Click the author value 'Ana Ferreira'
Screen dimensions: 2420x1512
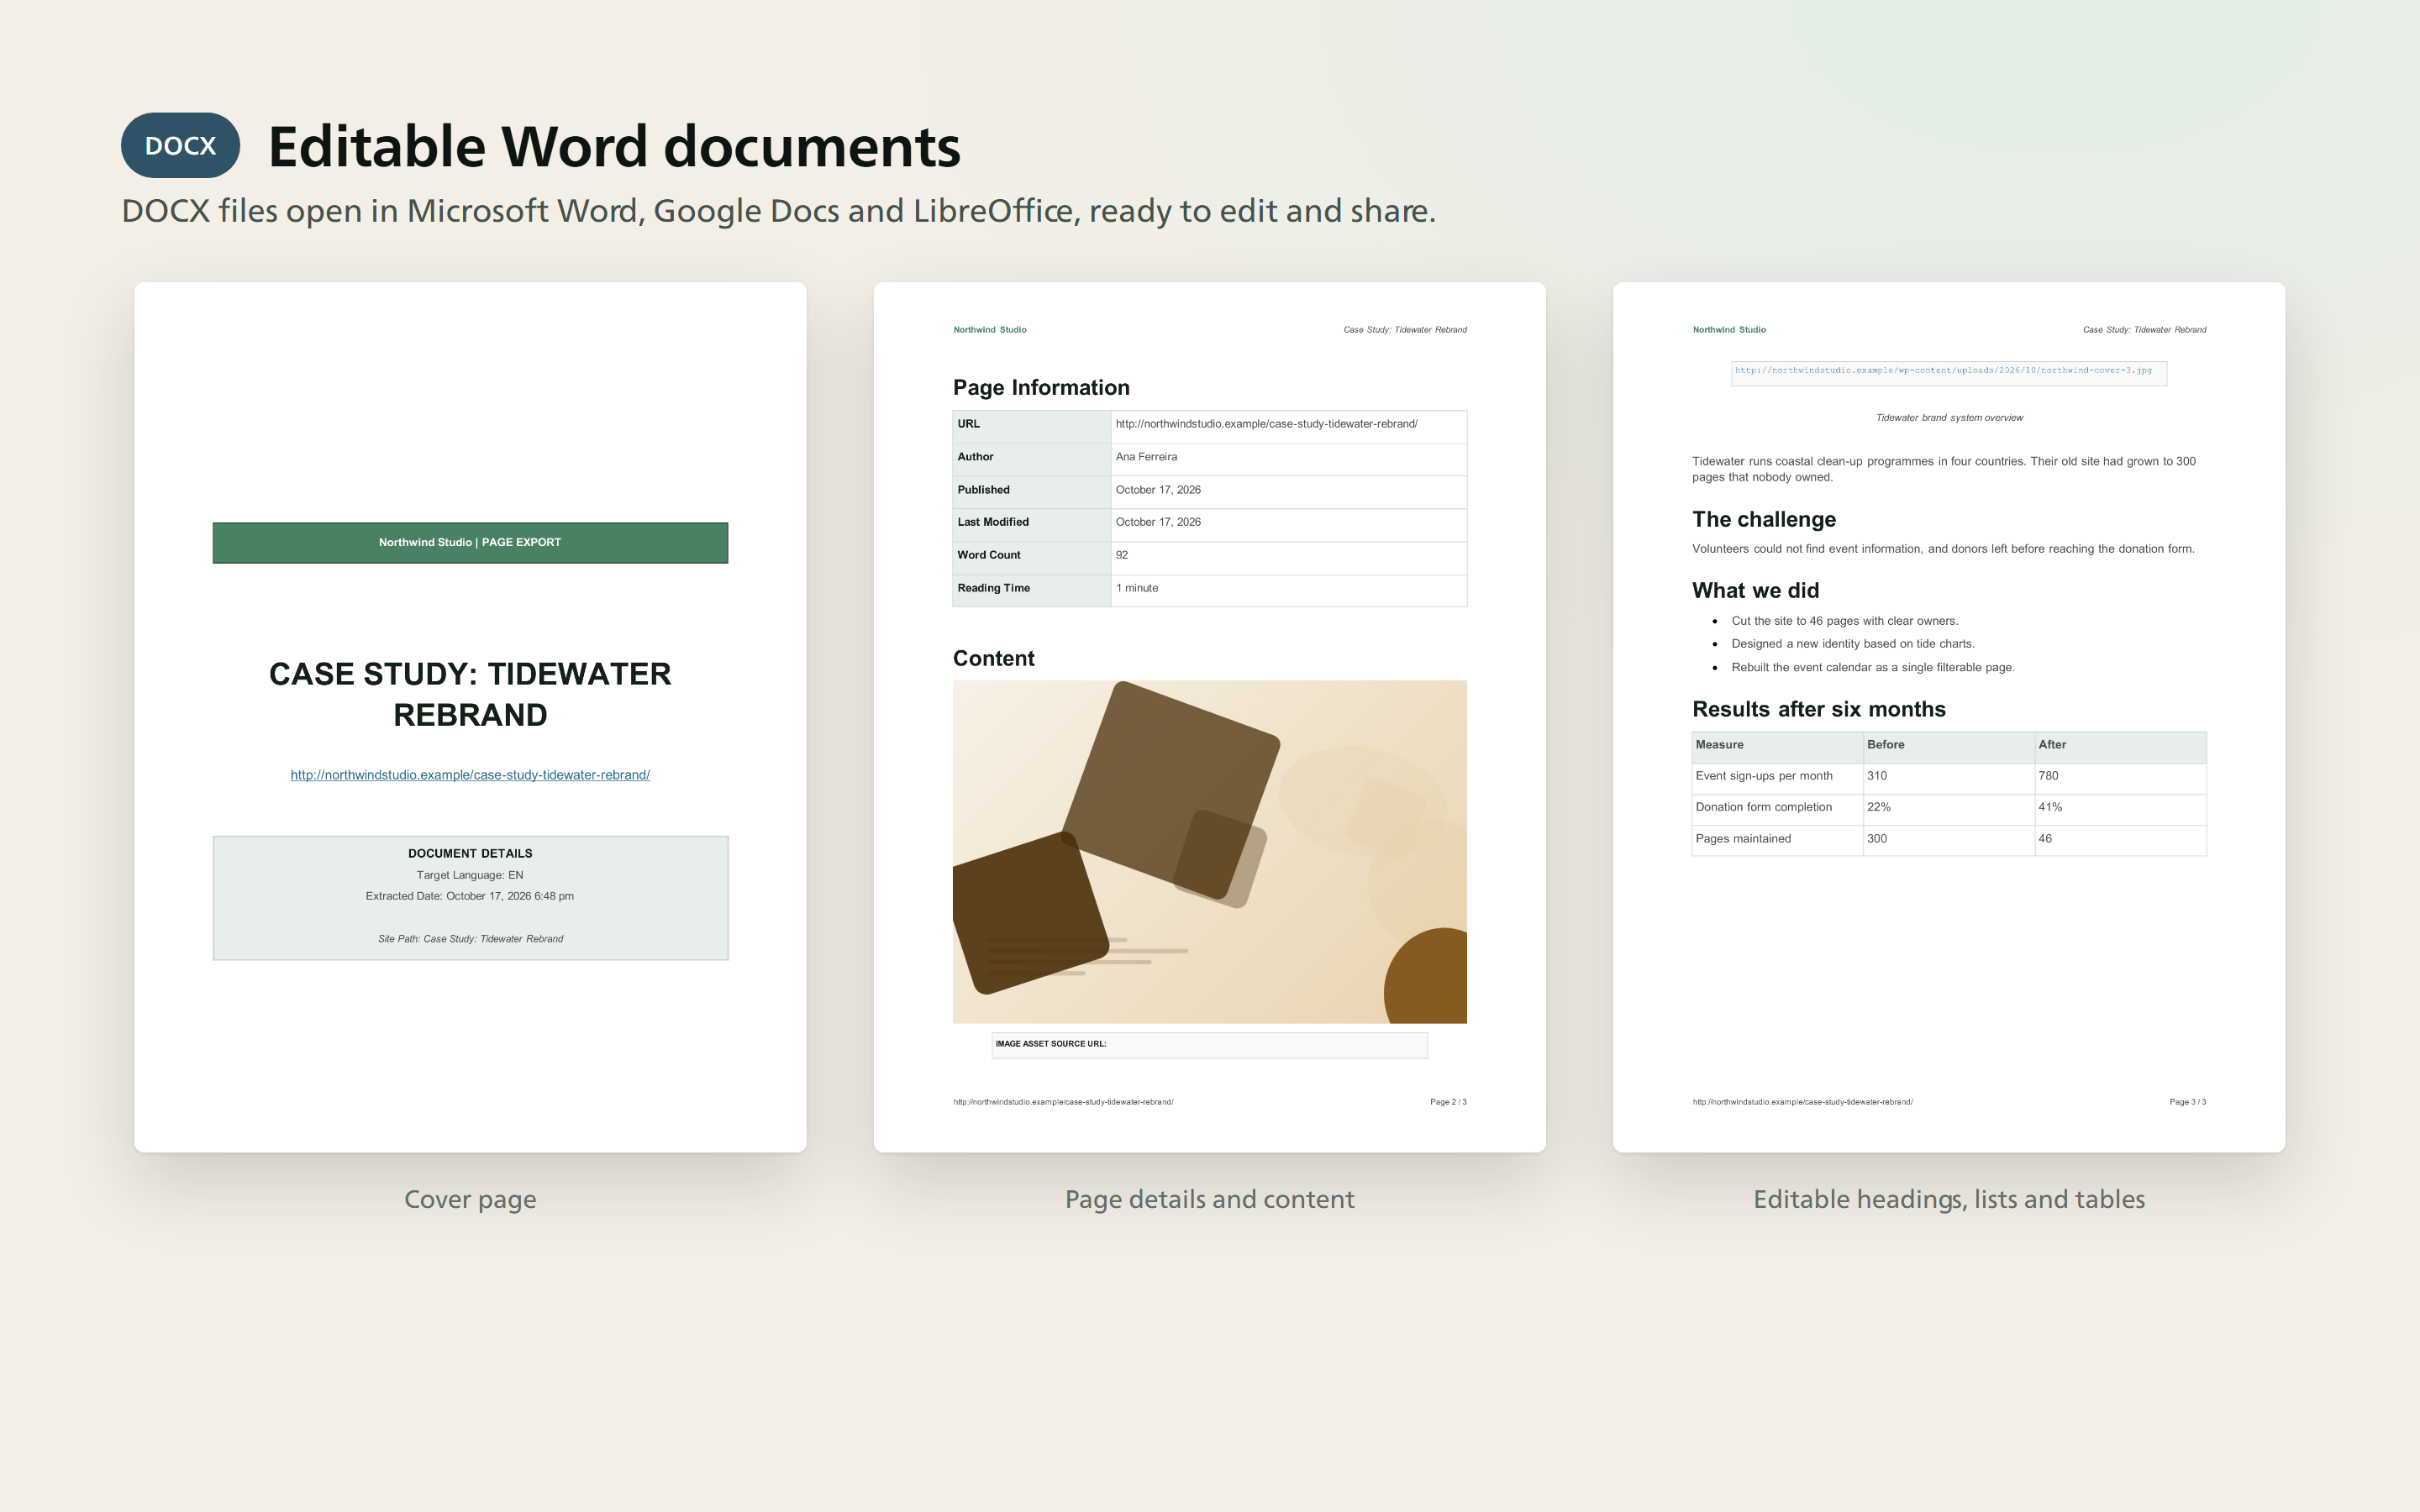(x=1146, y=457)
